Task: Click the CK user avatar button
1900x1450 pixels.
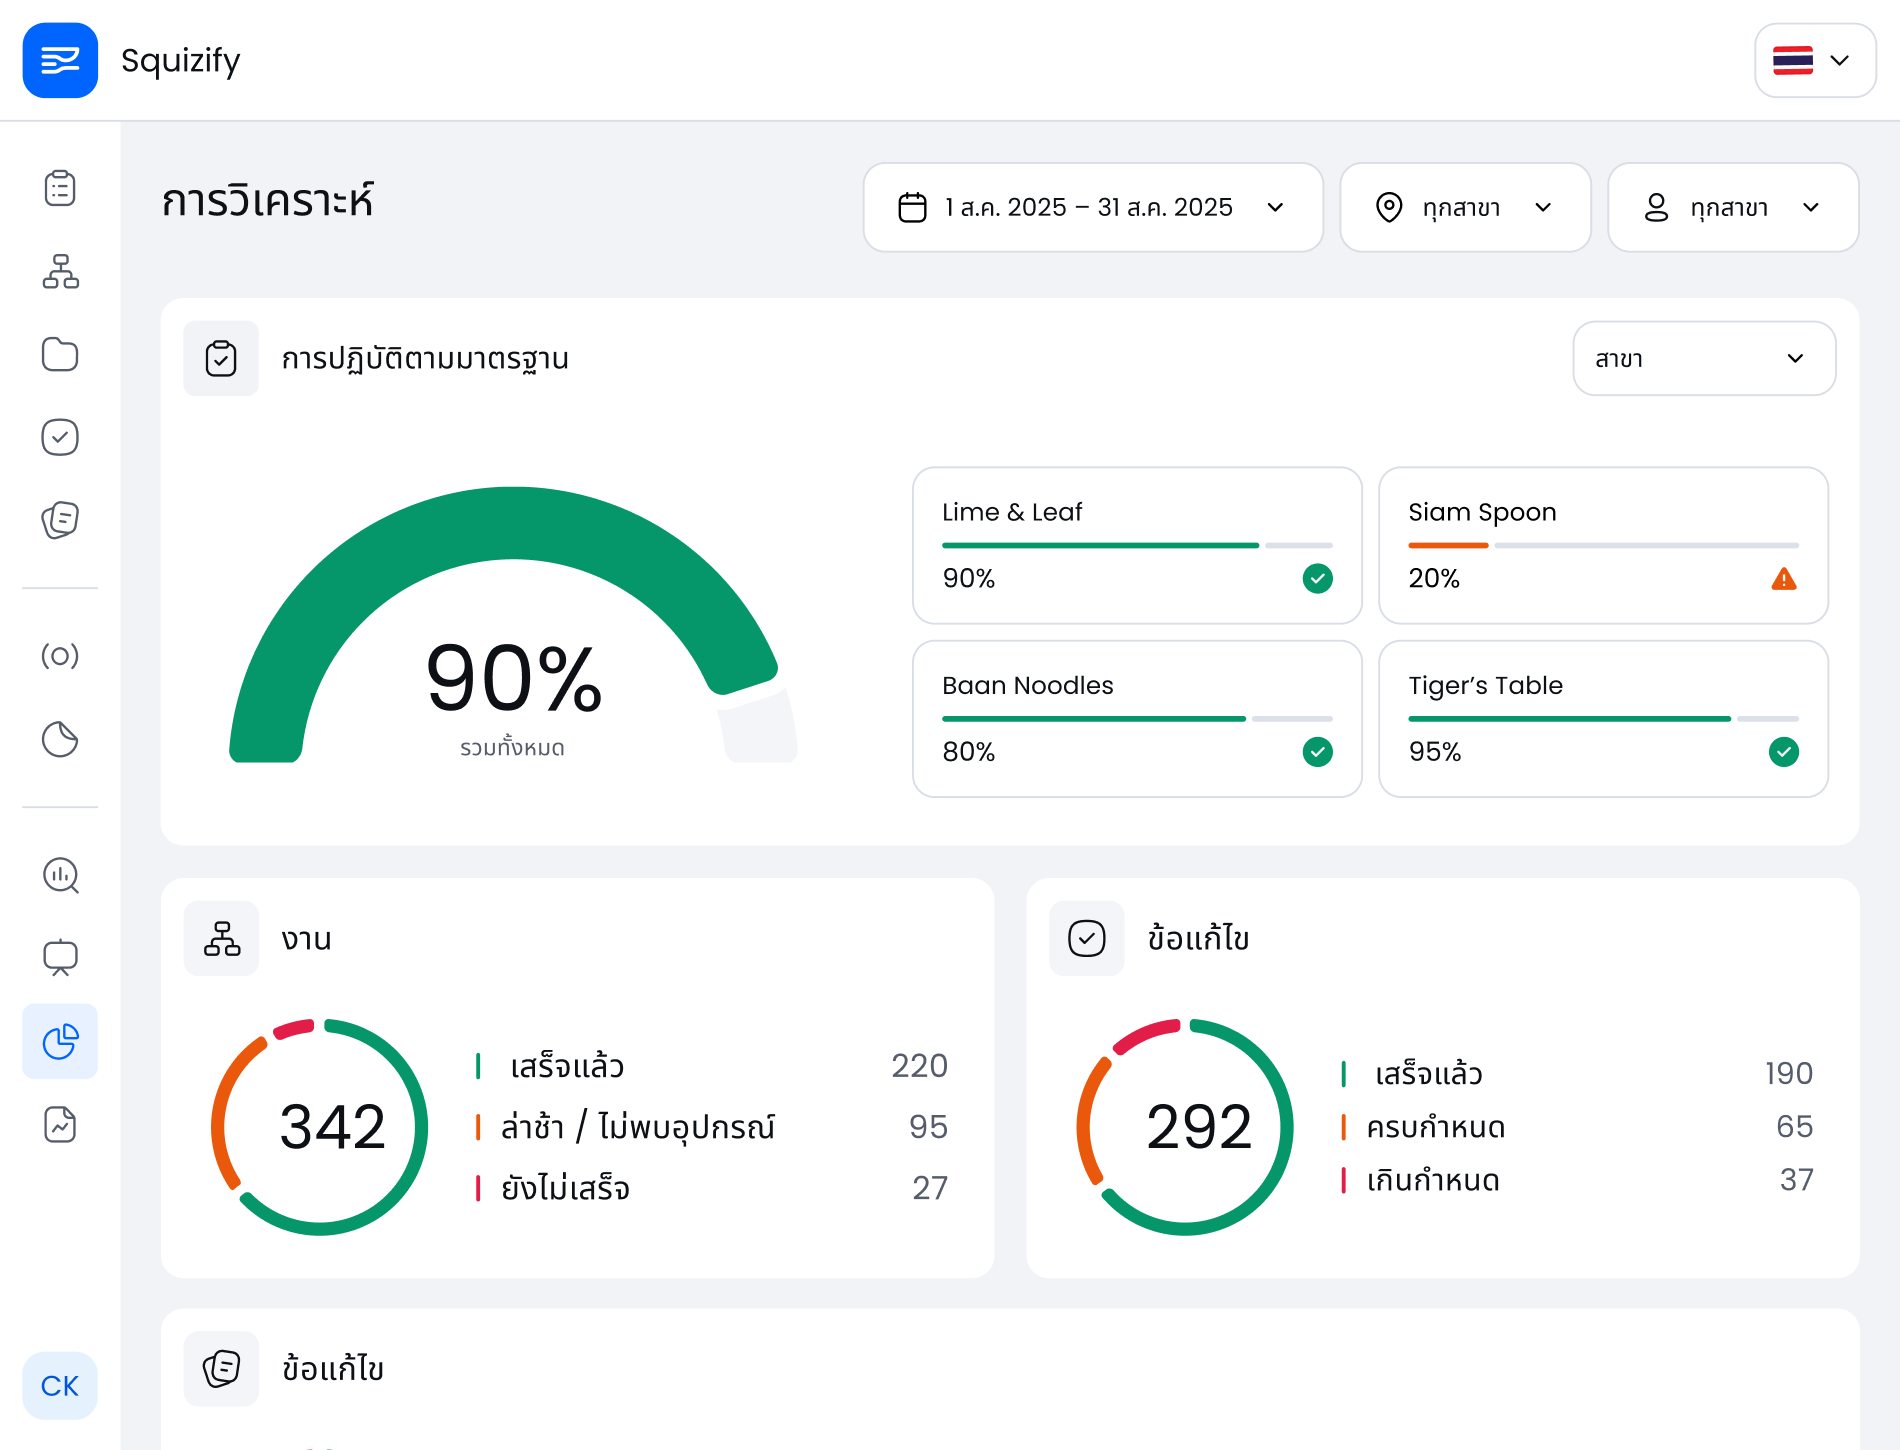Action: click(x=60, y=1386)
